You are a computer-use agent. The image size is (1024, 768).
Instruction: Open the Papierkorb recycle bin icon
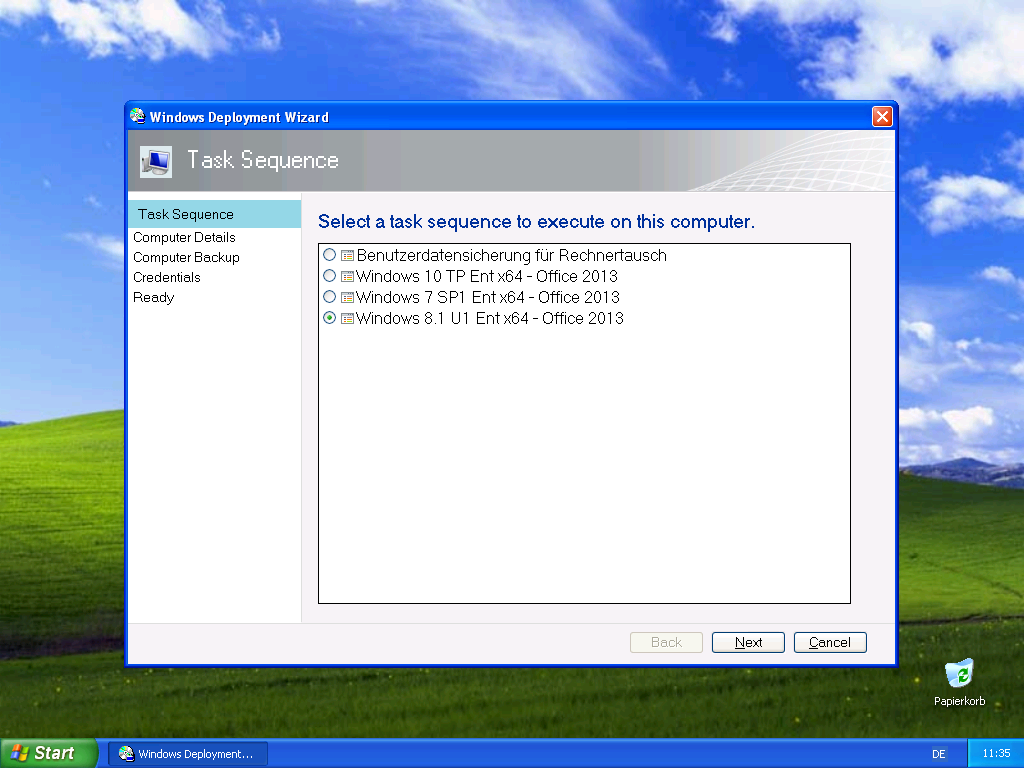(959, 673)
